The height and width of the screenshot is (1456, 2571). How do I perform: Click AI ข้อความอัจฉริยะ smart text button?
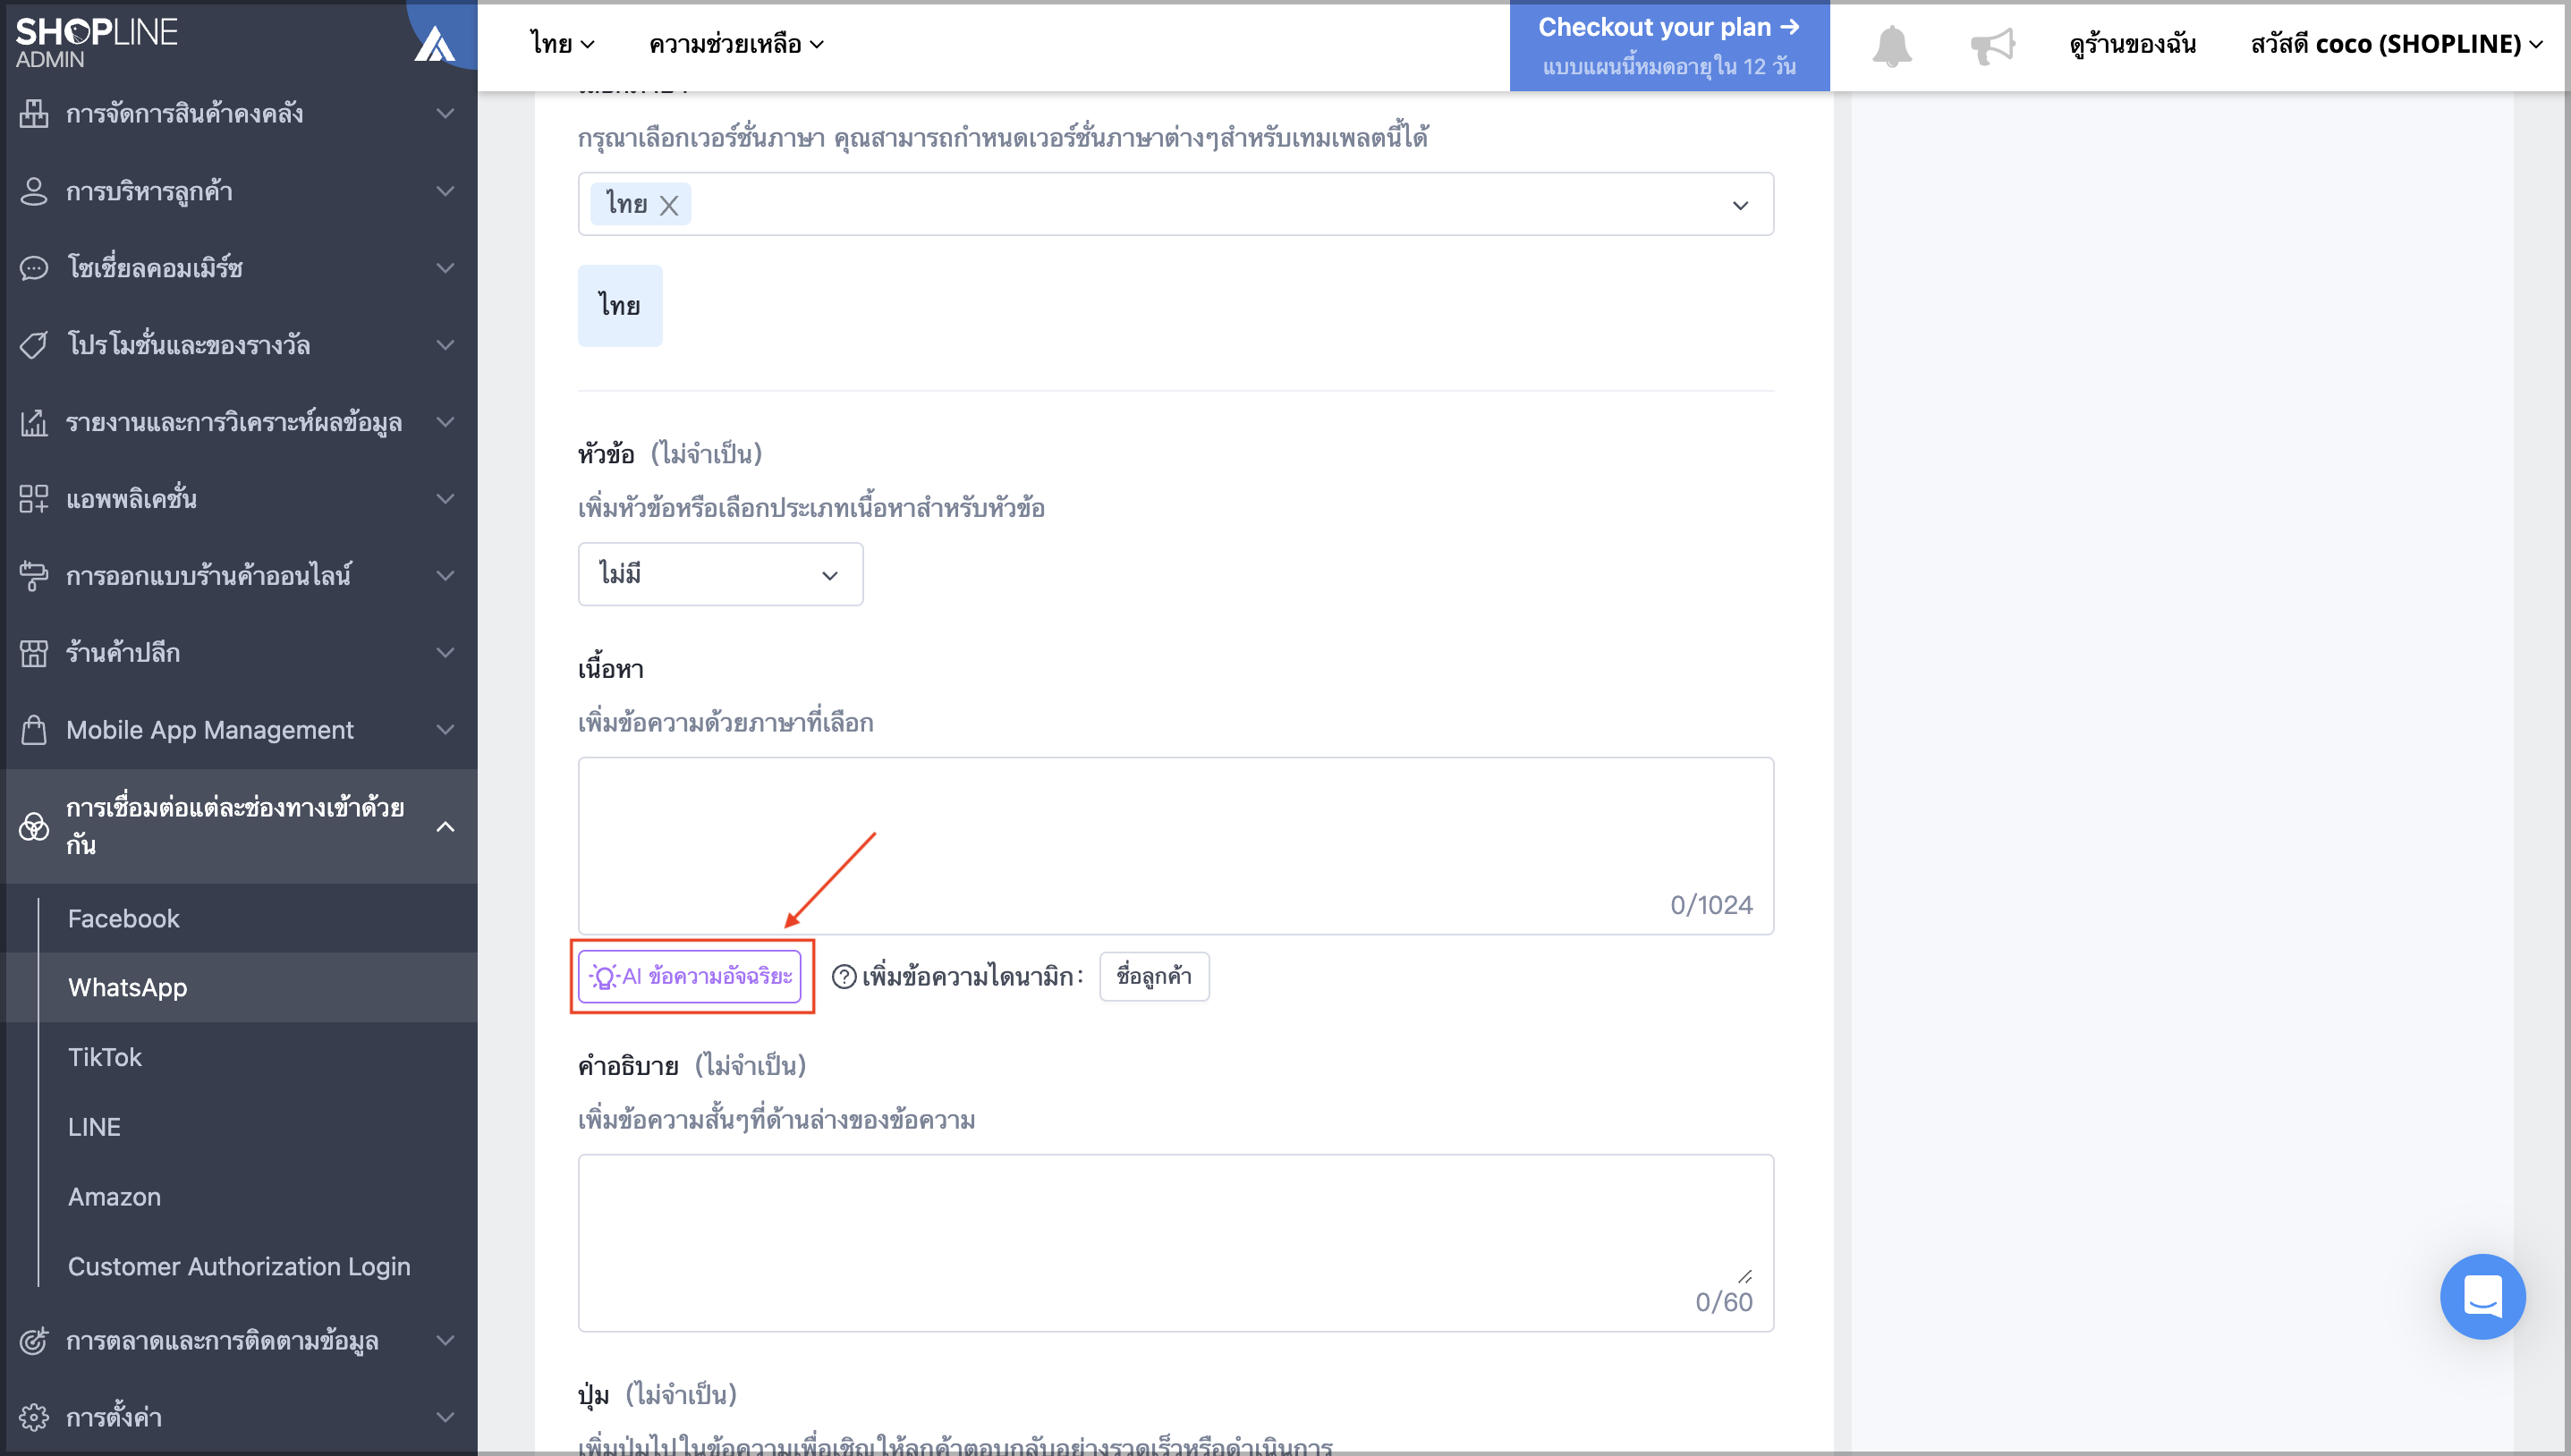click(690, 976)
